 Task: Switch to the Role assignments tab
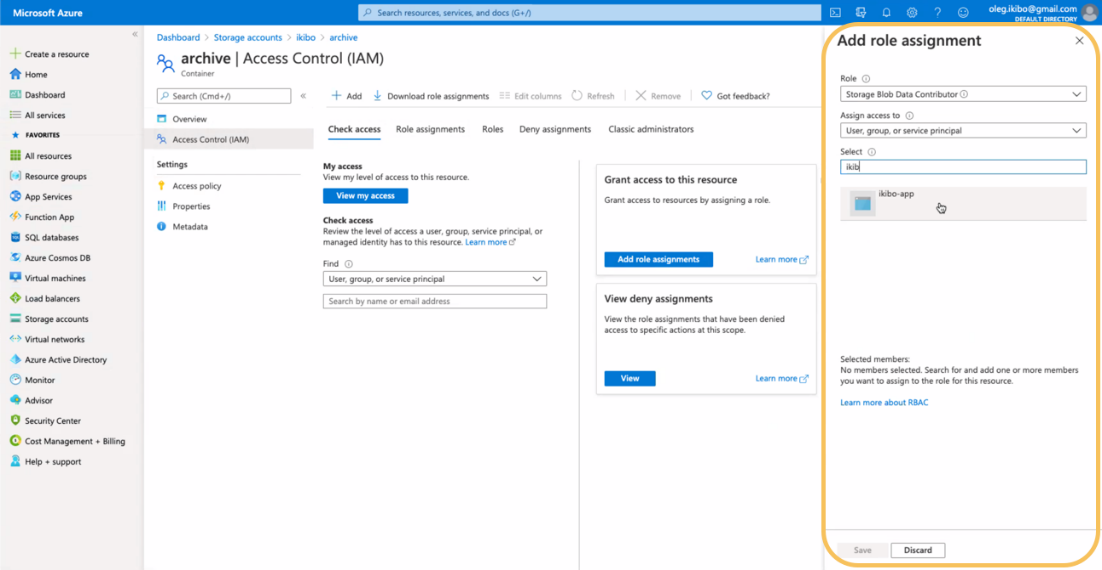[430, 129]
